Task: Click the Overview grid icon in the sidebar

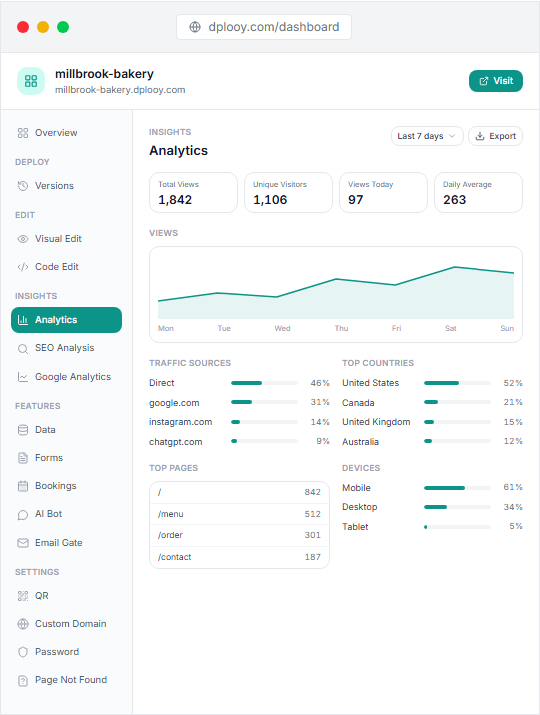Action: coord(23,133)
